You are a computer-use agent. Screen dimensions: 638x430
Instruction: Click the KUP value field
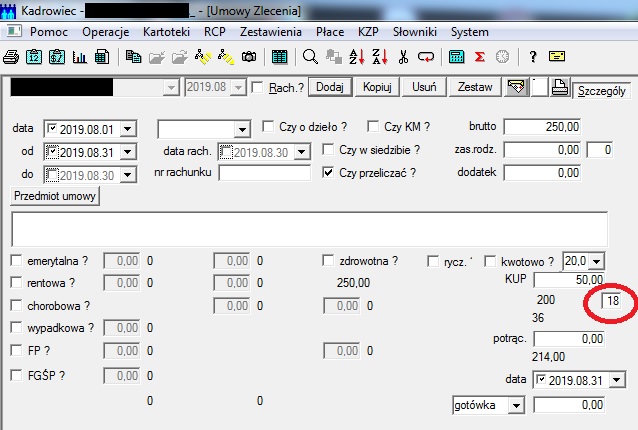(x=569, y=280)
